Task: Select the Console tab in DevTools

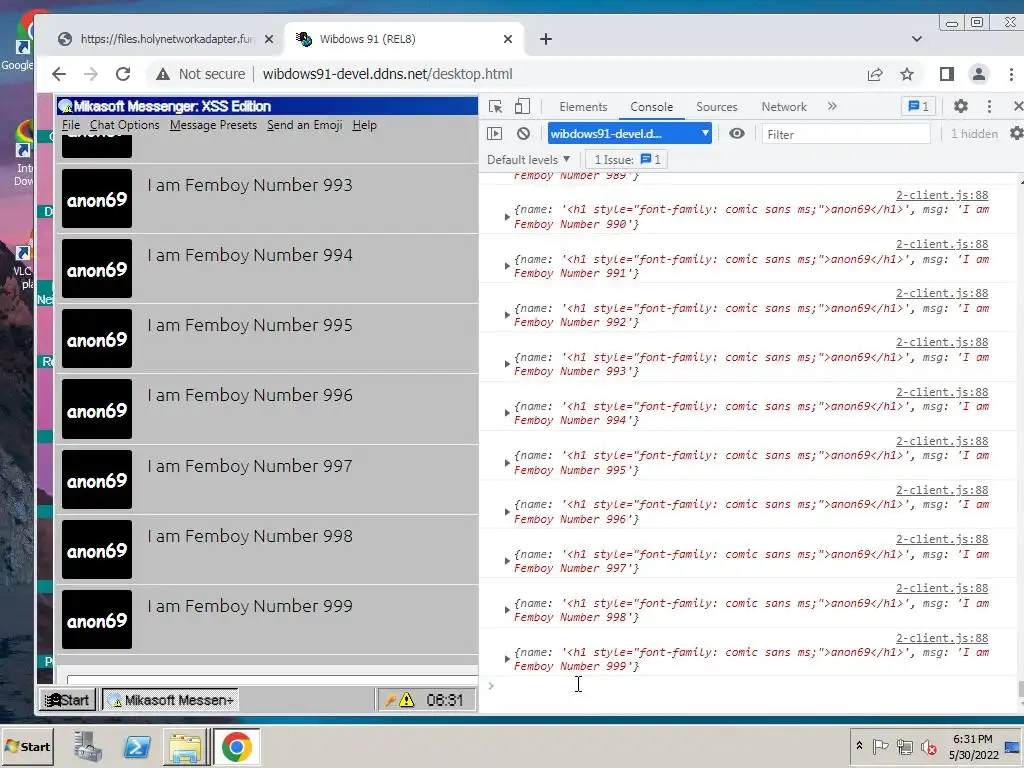Action: [651, 106]
